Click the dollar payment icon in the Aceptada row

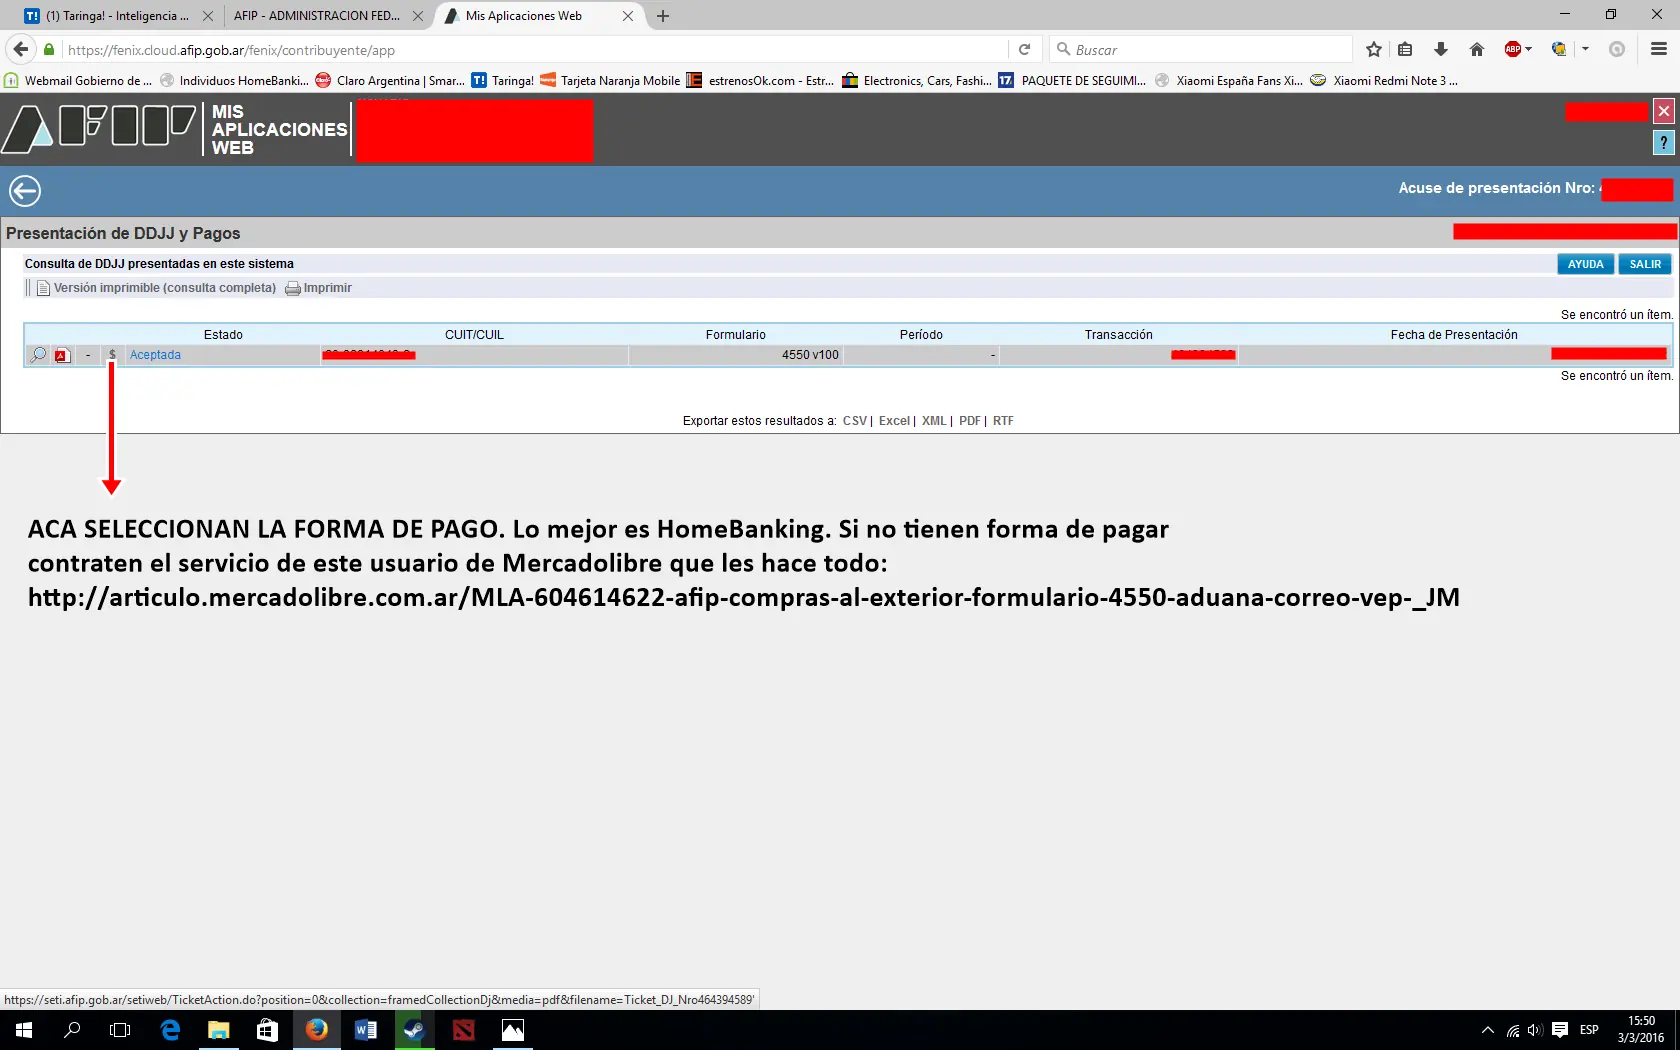coord(112,355)
